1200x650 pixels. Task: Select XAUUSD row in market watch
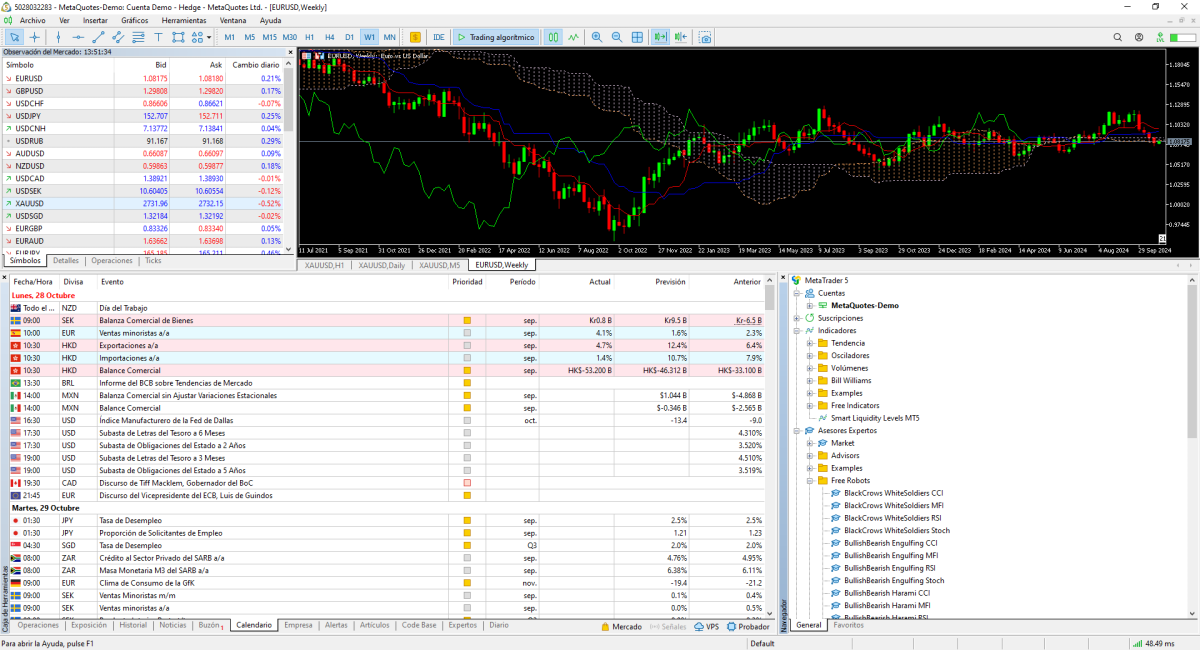30,203
